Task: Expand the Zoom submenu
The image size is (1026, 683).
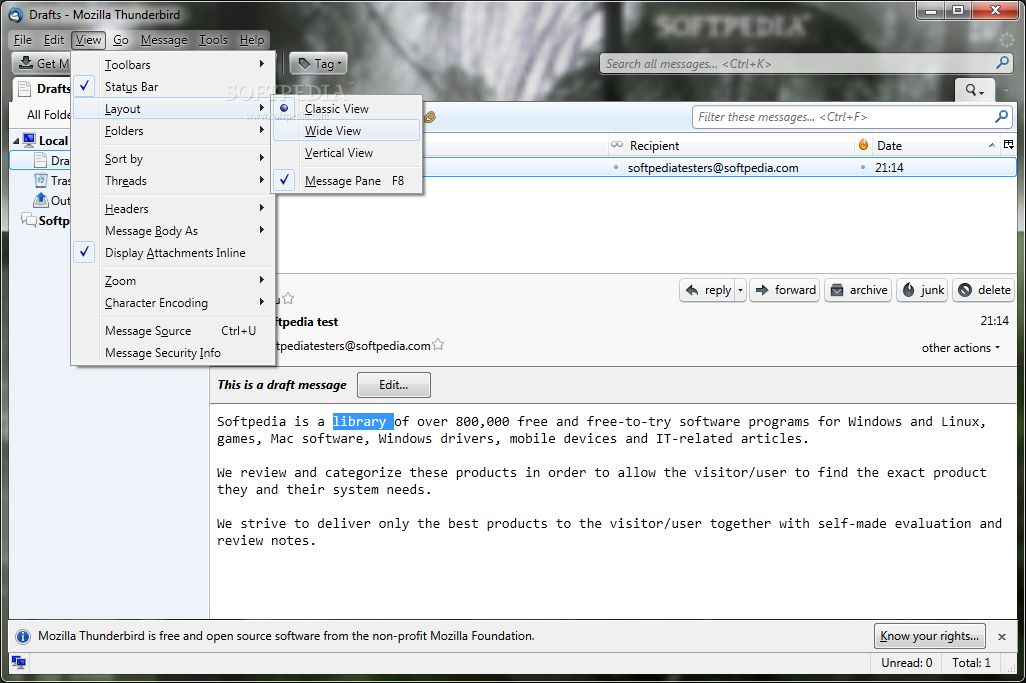Action: point(173,281)
